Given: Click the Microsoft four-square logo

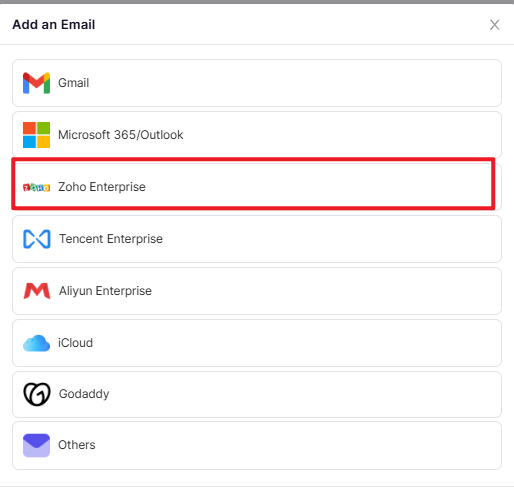Looking at the screenshot, I should click(x=36, y=135).
